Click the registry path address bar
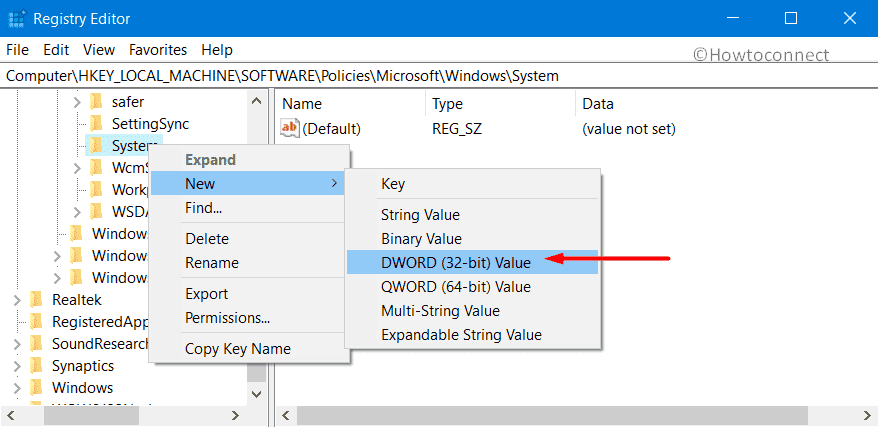The width and height of the screenshot is (878, 427). pyautogui.click(x=439, y=76)
